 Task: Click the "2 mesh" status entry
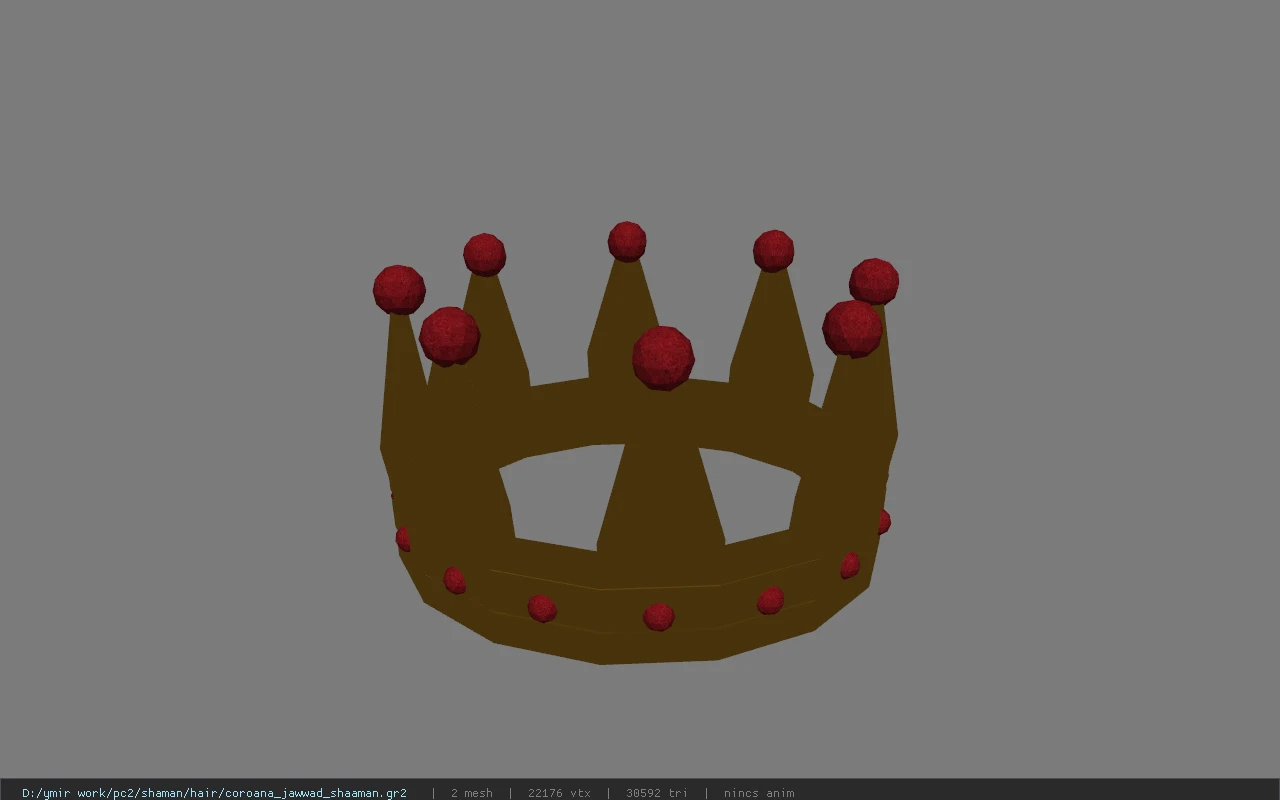[x=471, y=793]
